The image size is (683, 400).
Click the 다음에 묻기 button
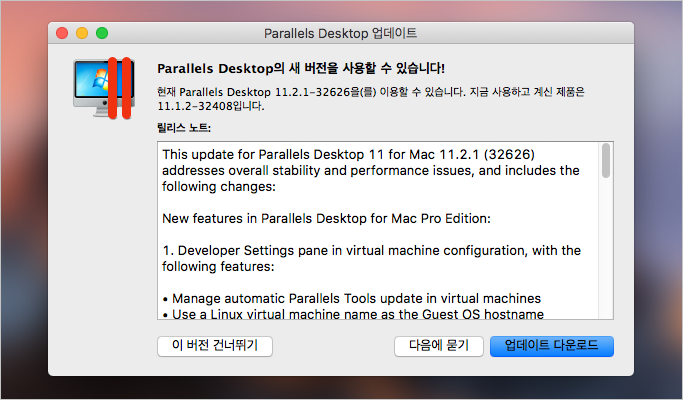click(439, 346)
